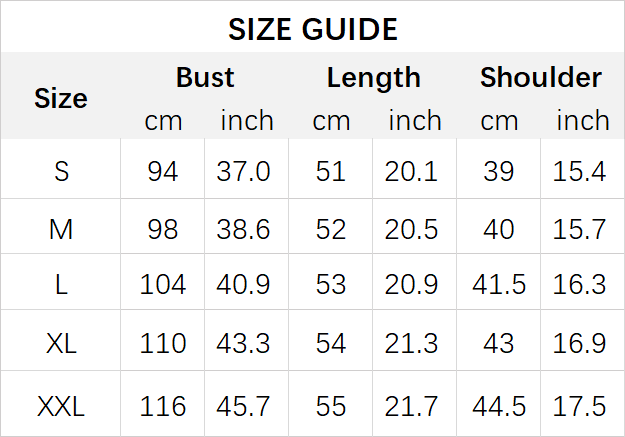Click the 21.7 inch length value
625x437 pixels.
tap(412, 406)
